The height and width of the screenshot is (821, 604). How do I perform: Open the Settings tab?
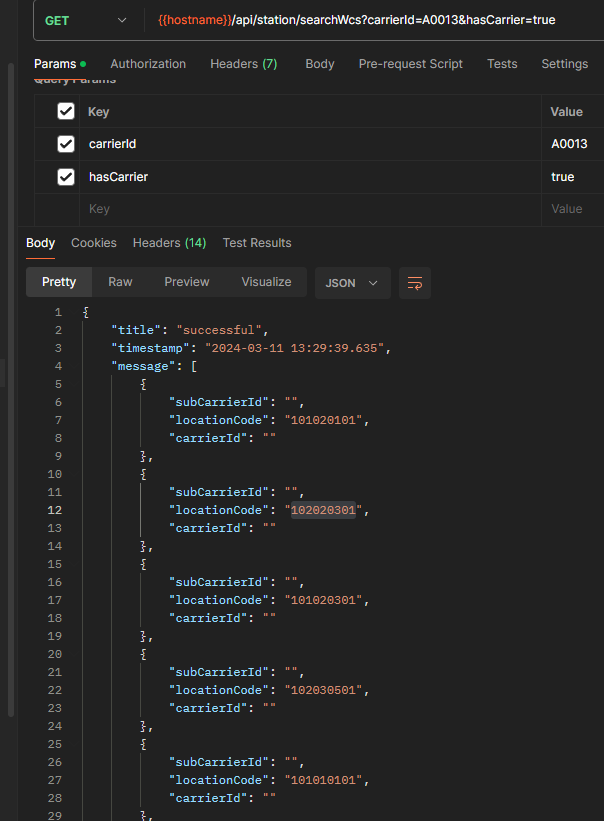(x=564, y=64)
